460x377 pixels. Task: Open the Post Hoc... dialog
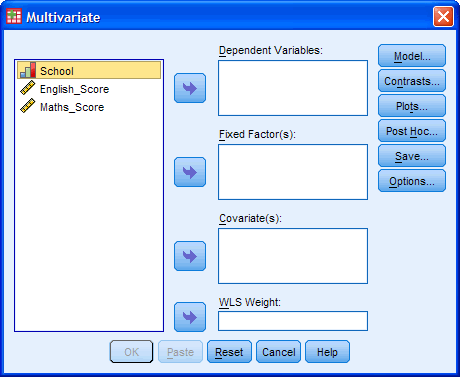click(x=412, y=131)
